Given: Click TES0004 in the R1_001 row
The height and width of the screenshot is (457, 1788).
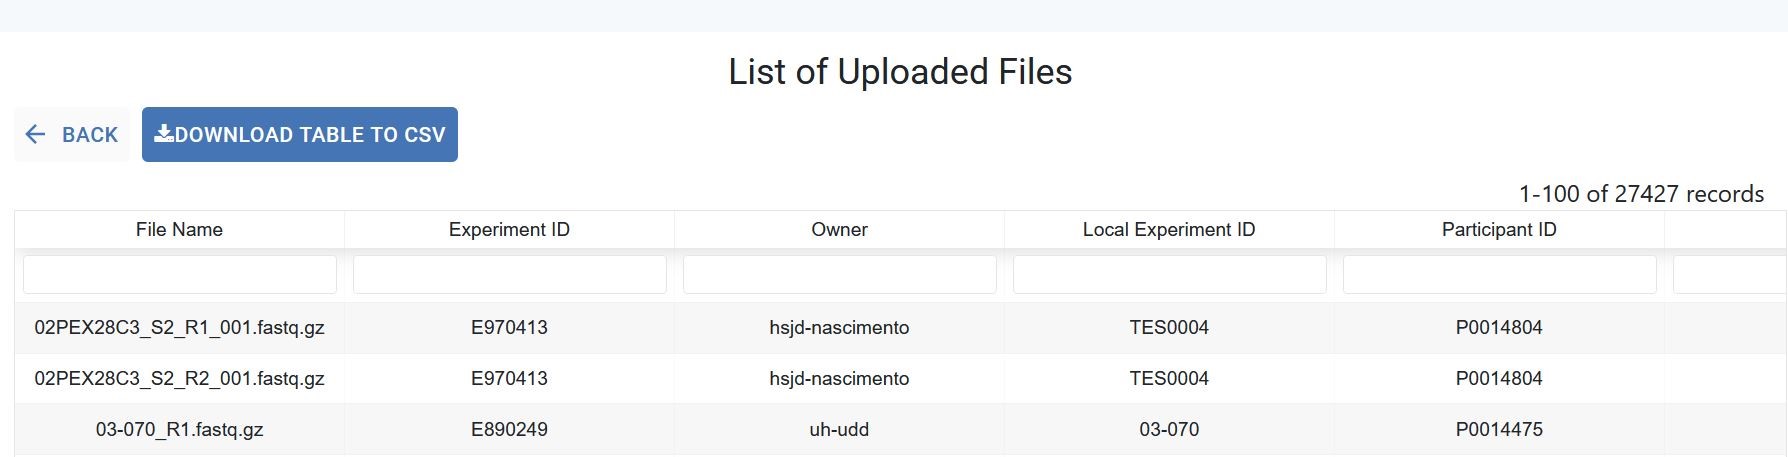Looking at the screenshot, I should [x=1169, y=328].
